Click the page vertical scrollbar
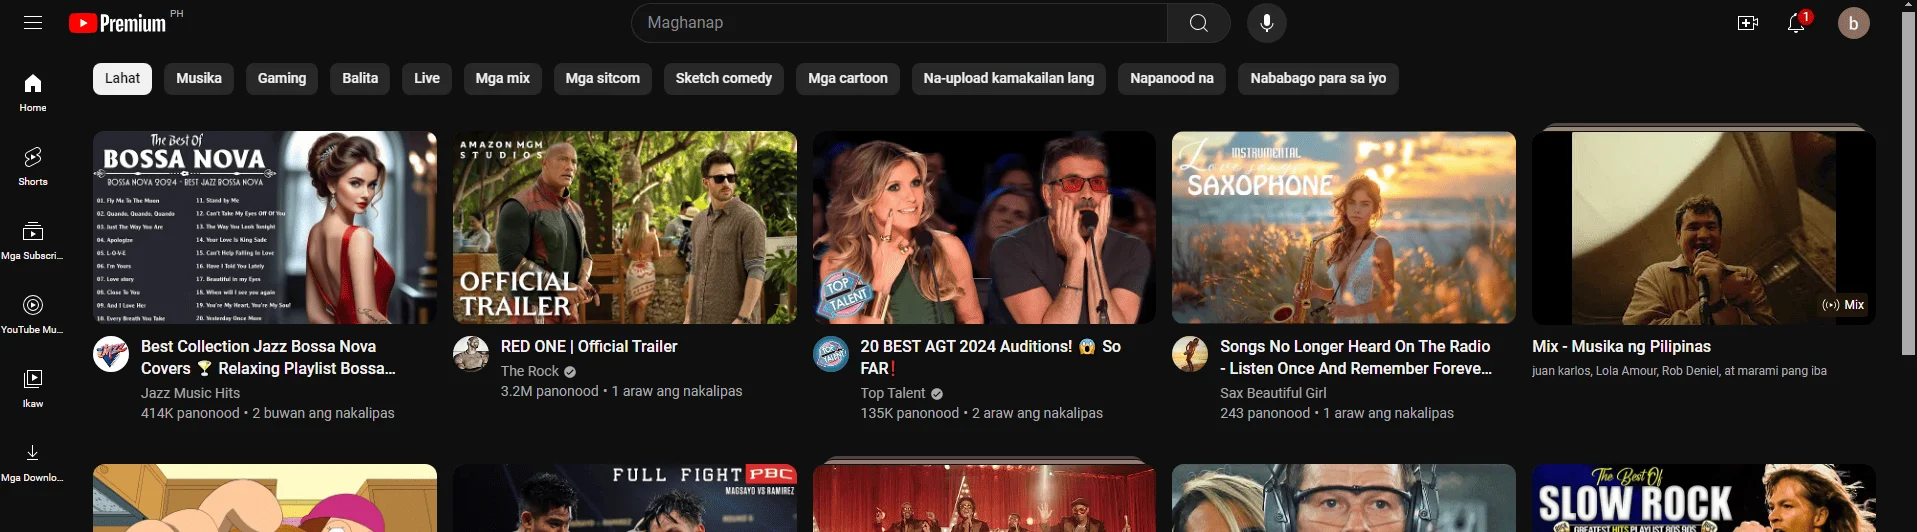The image size is (1917, 532). (x=1908, y=185)
